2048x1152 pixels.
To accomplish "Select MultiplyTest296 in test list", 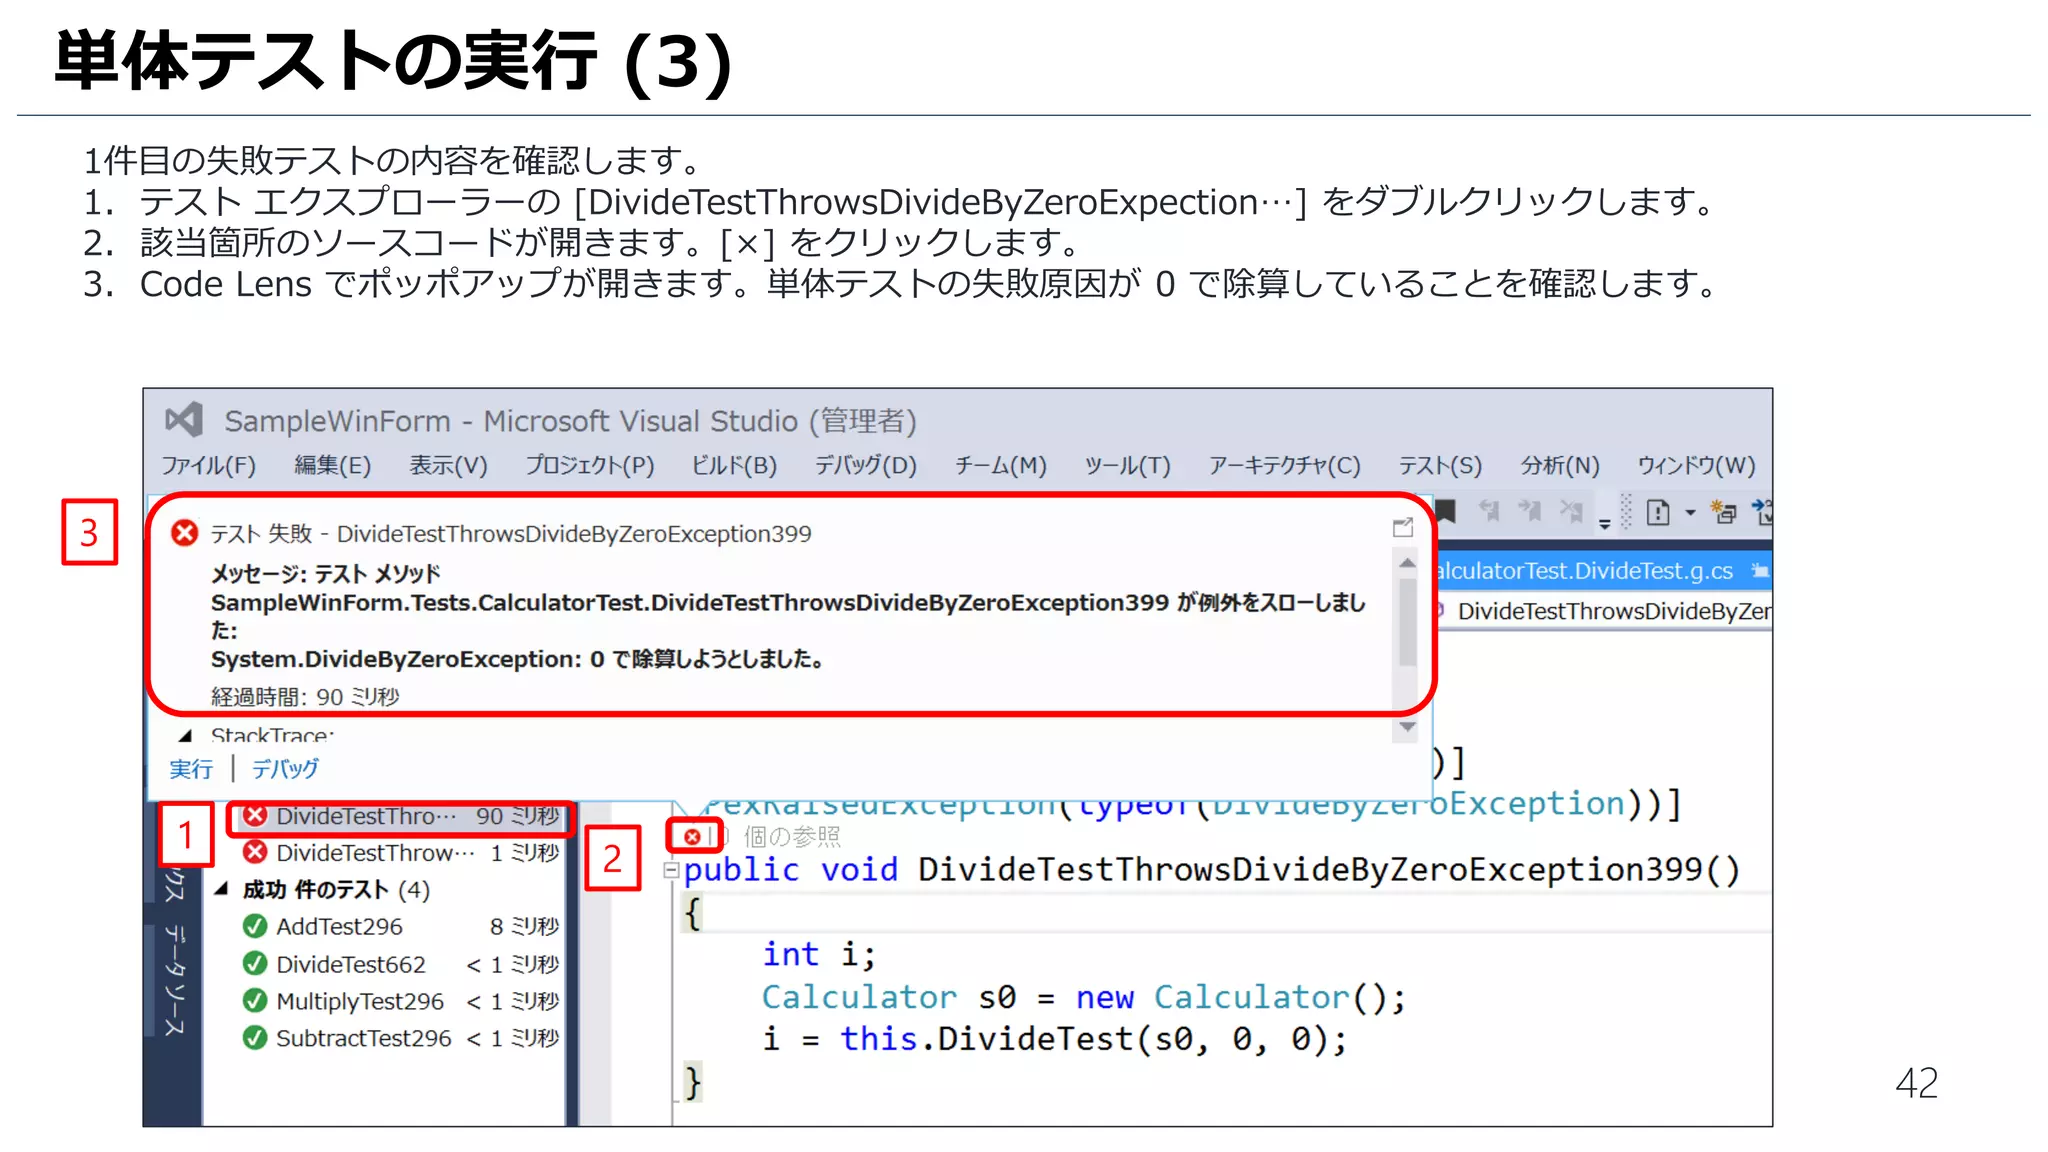I will pyautogui.click(x=401, y=1000).
